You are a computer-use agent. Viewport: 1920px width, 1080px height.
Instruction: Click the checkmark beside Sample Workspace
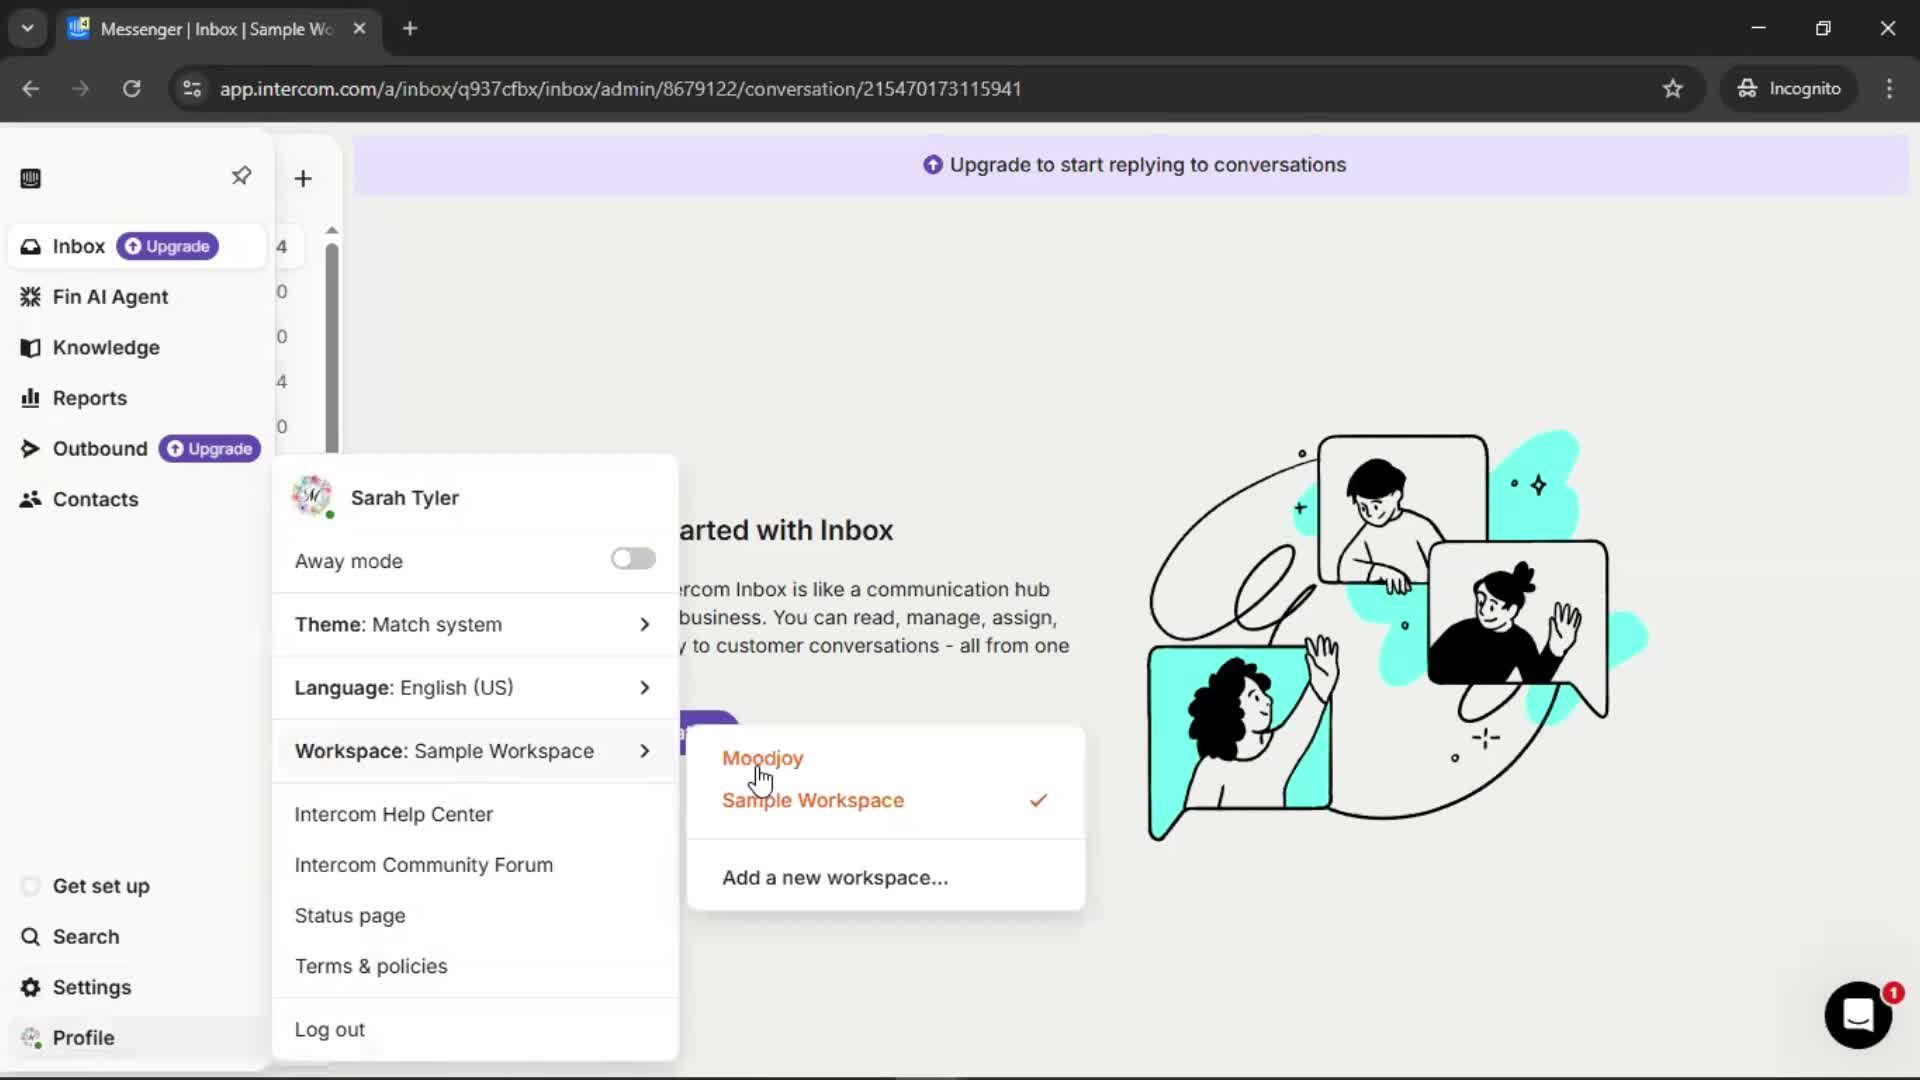point(1039,801)
